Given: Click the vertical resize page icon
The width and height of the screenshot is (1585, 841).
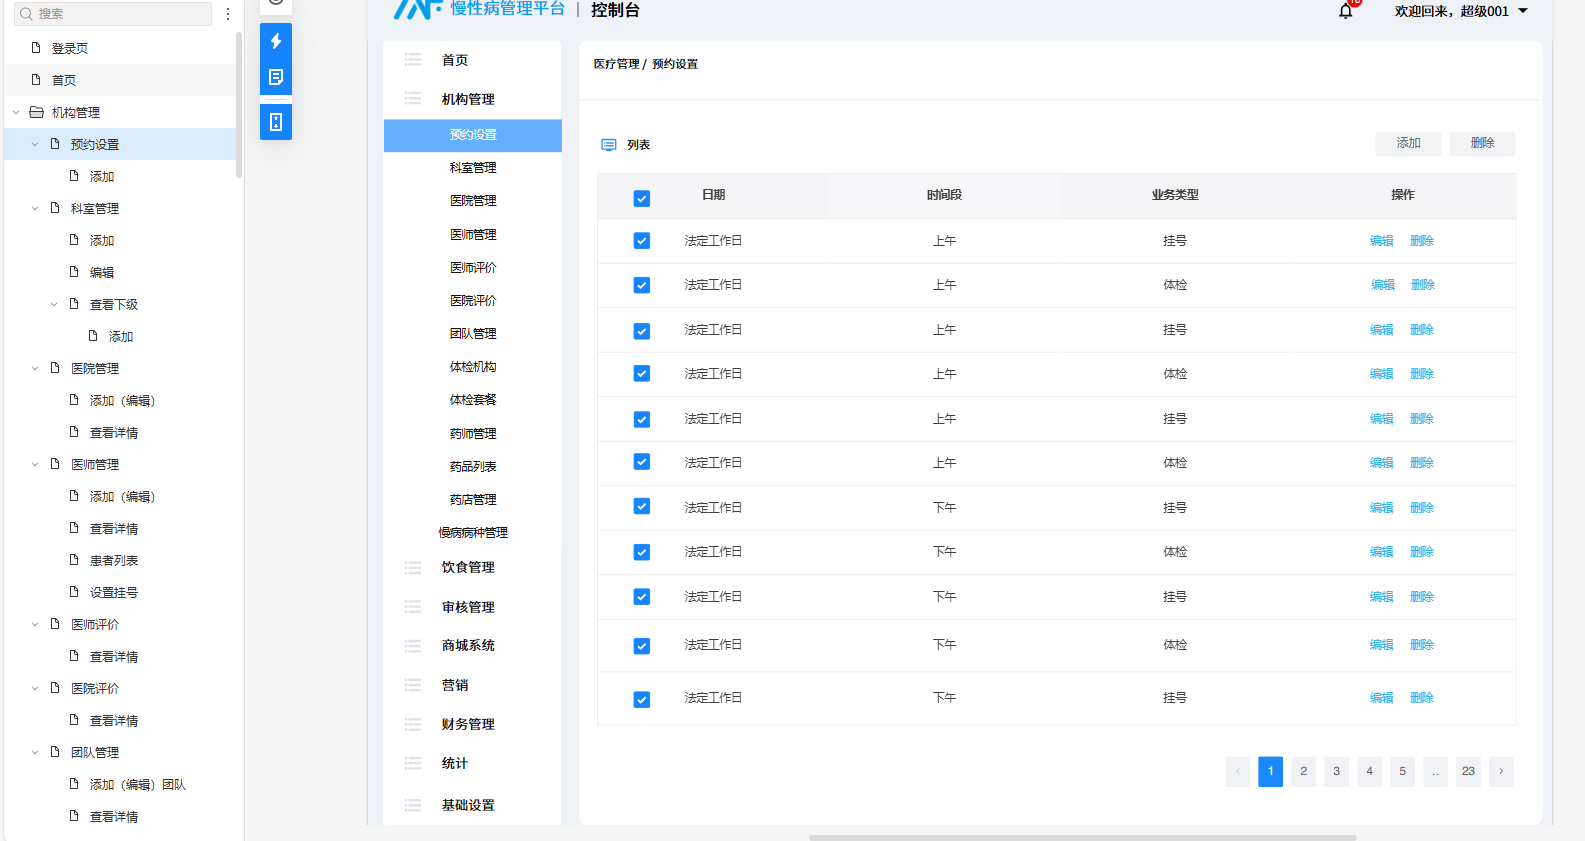Looking at the screenshot, I should point(276,122).
